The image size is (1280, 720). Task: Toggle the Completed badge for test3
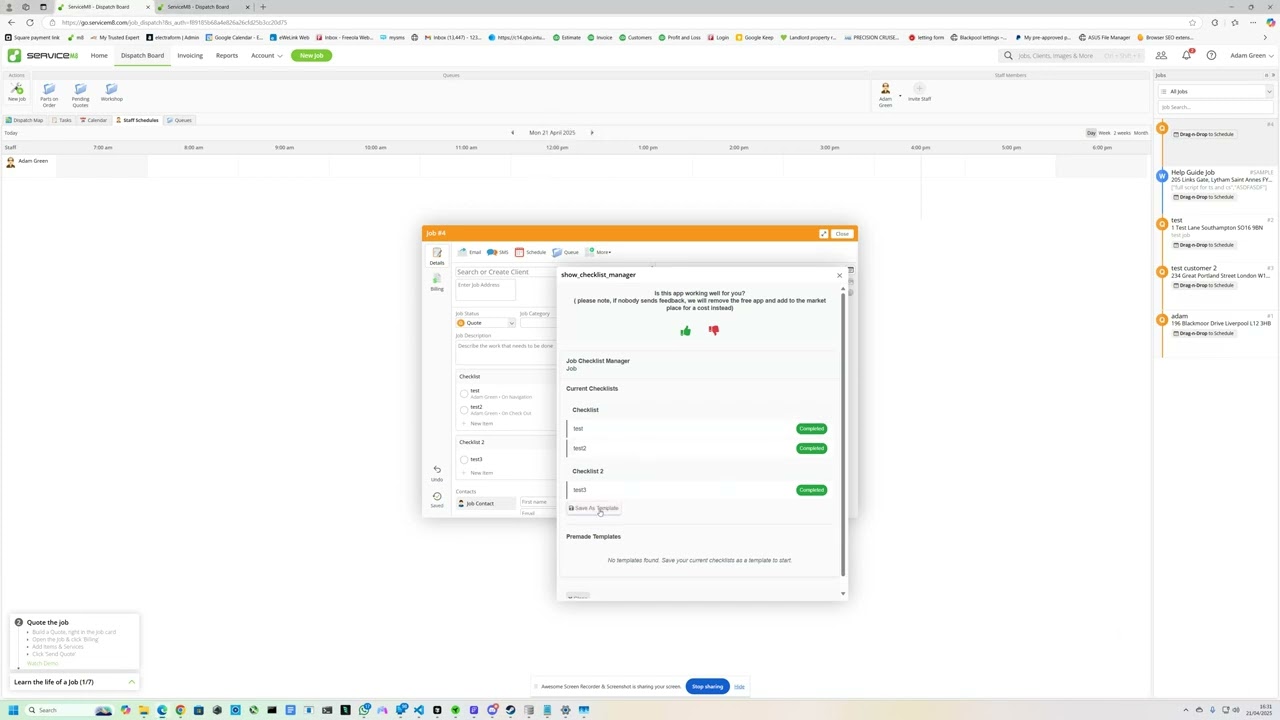tap(811, 490)
